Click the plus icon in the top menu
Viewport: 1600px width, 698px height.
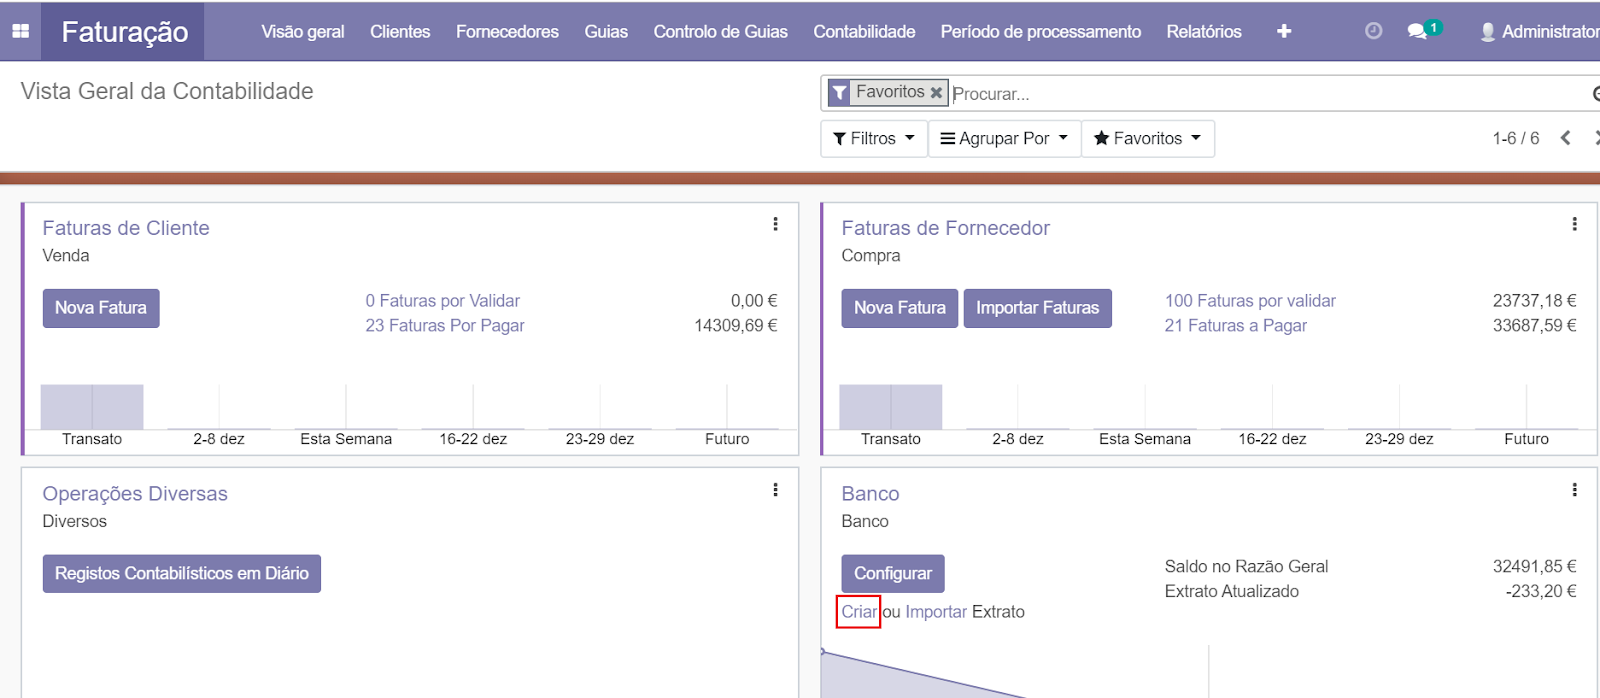[x=1284, y=31]
